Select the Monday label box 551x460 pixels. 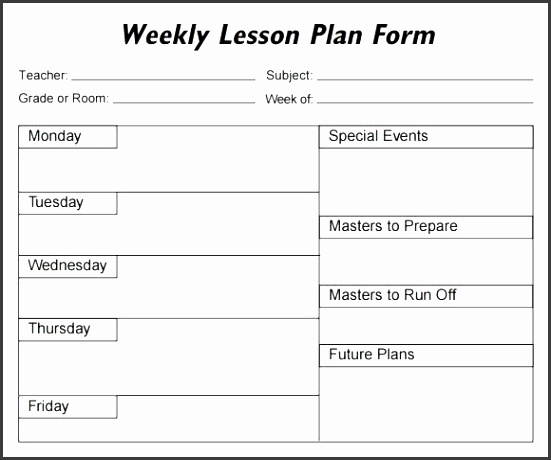68,137
